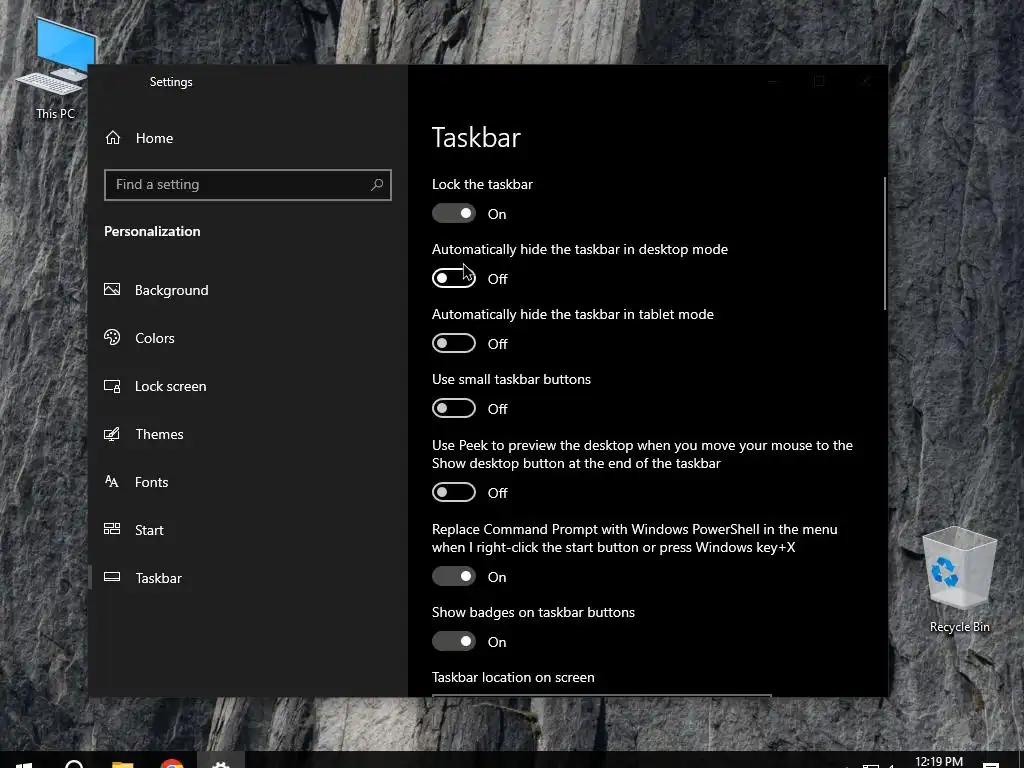
Task: Click the Chrome icon on the taskbar
Action: [x=172, y=763]
